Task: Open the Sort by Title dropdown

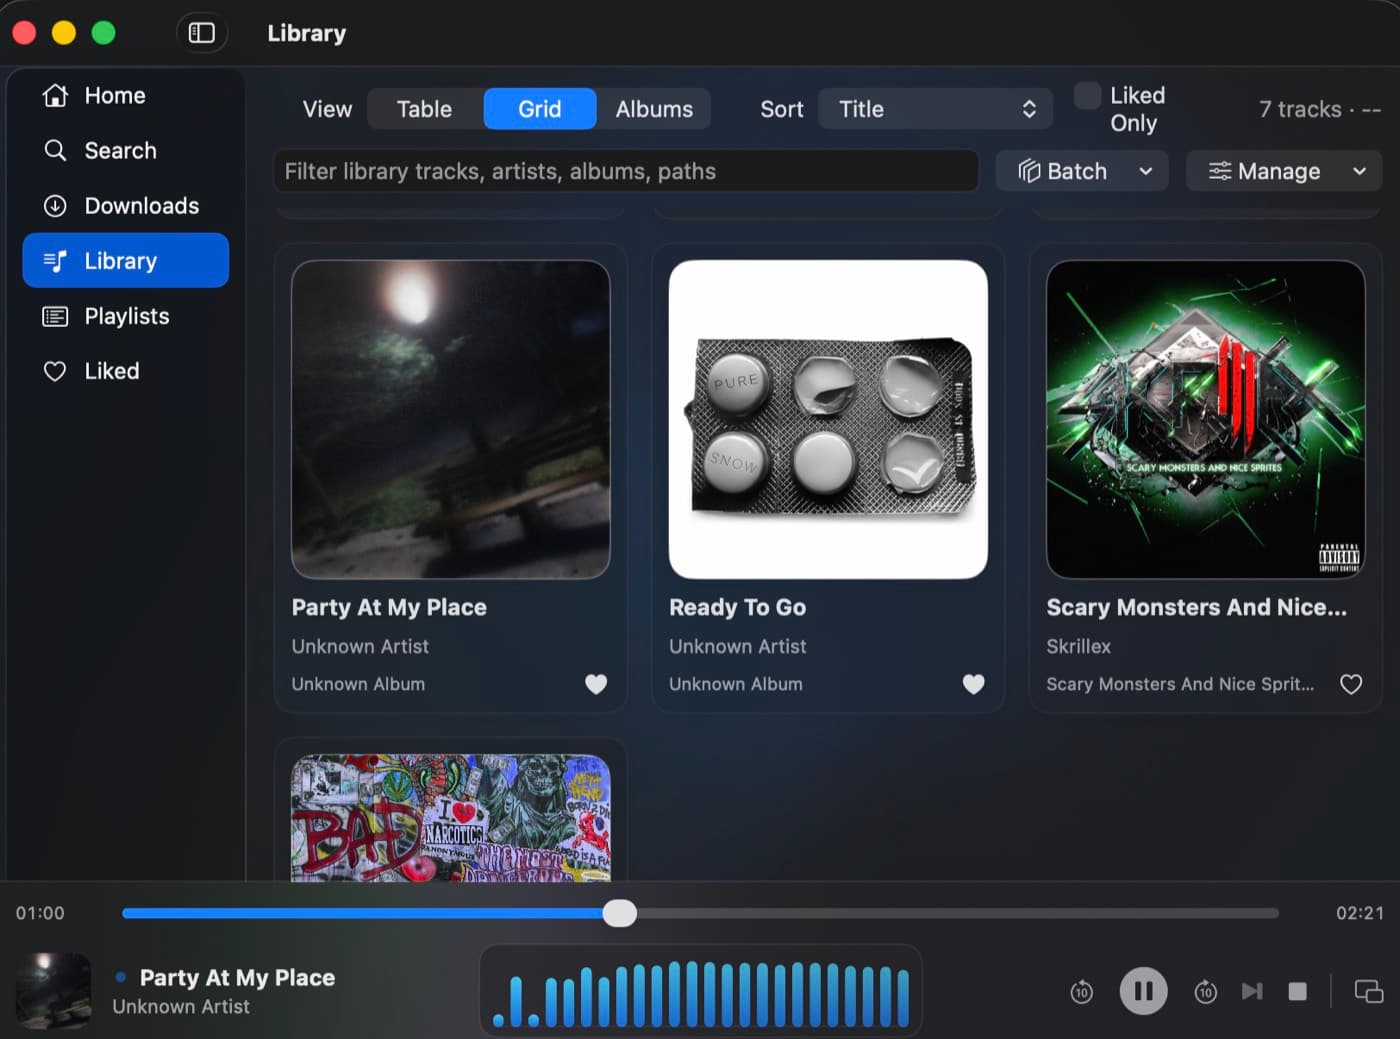Action: (934, 109)
